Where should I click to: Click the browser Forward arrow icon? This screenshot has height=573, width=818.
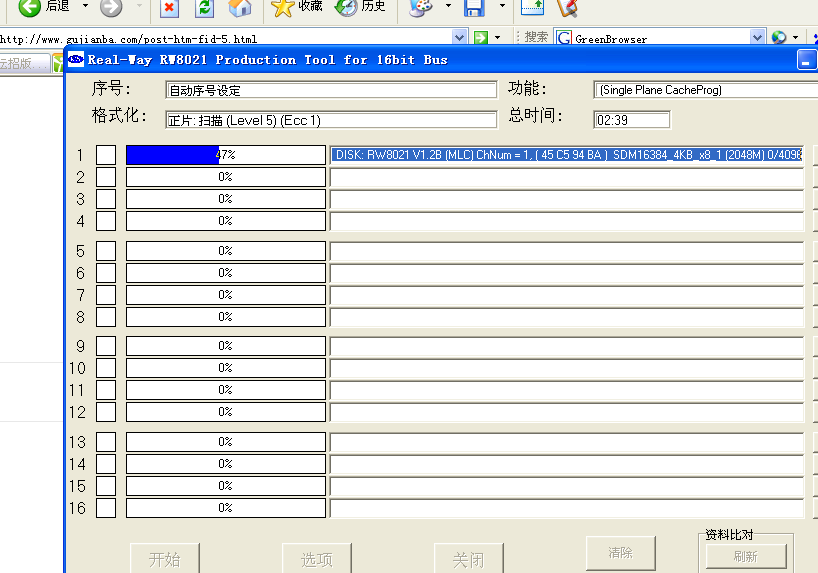[x=111, y=7]
